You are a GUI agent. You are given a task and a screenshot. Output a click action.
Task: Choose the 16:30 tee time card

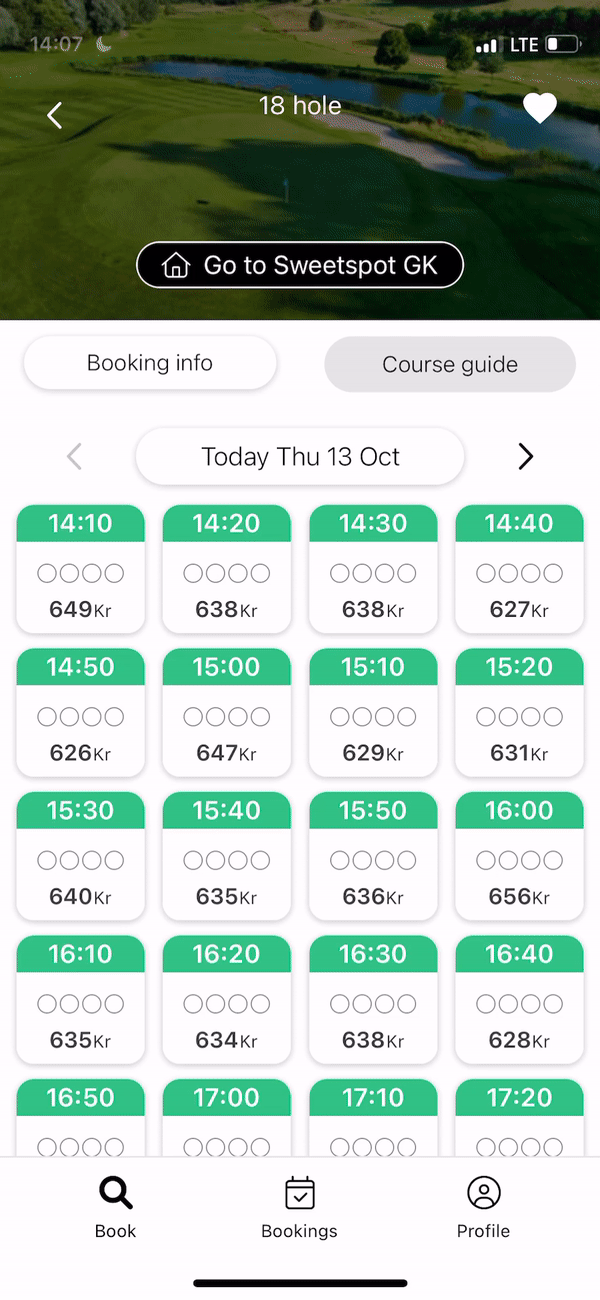(373, 1000)
